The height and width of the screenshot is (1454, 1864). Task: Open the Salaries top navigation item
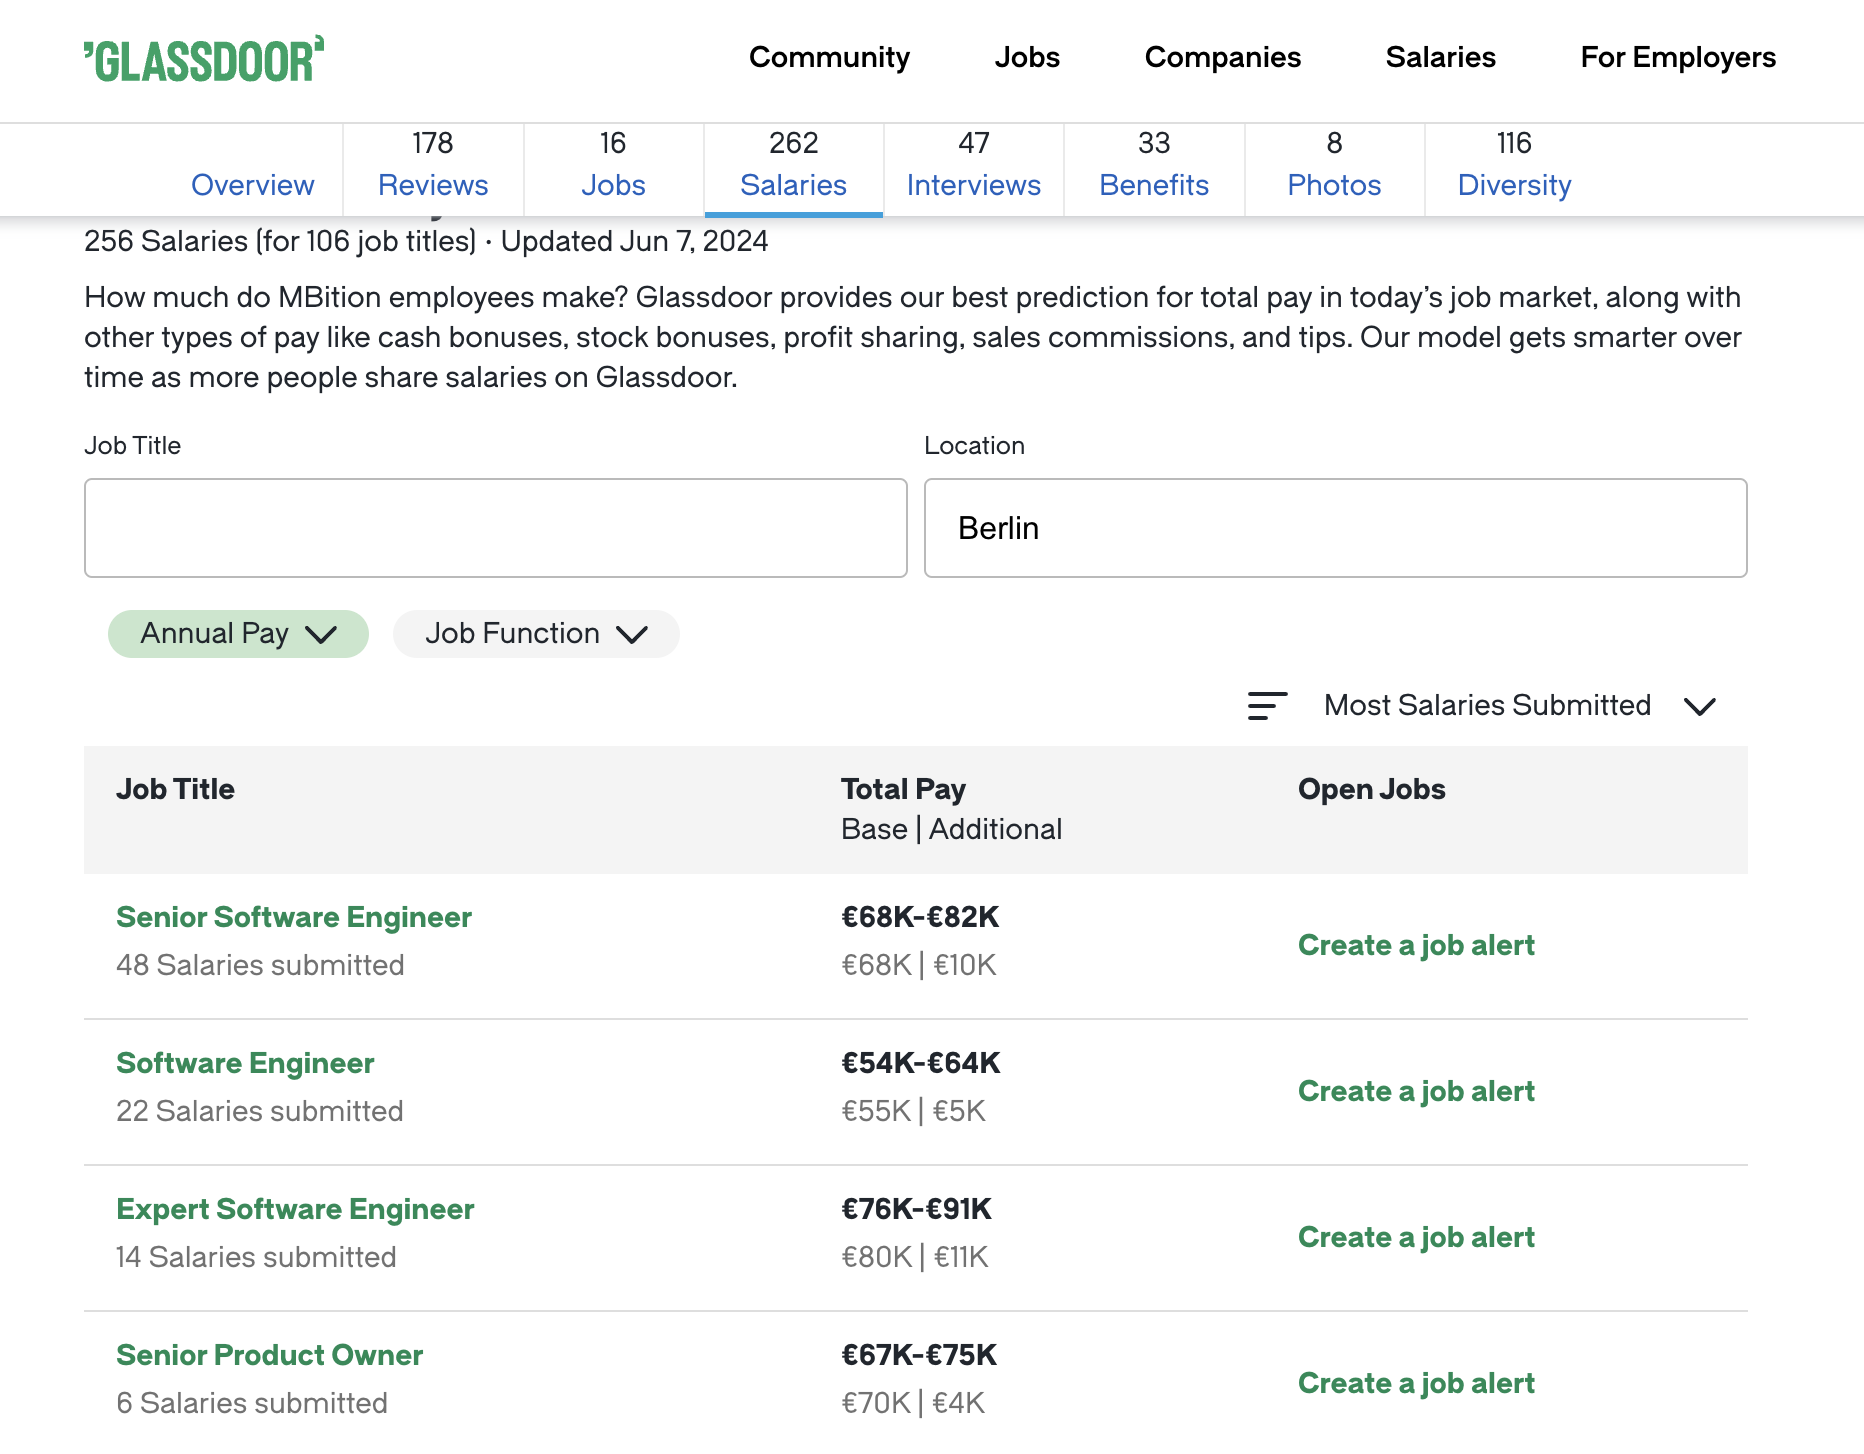point(1440,57)
